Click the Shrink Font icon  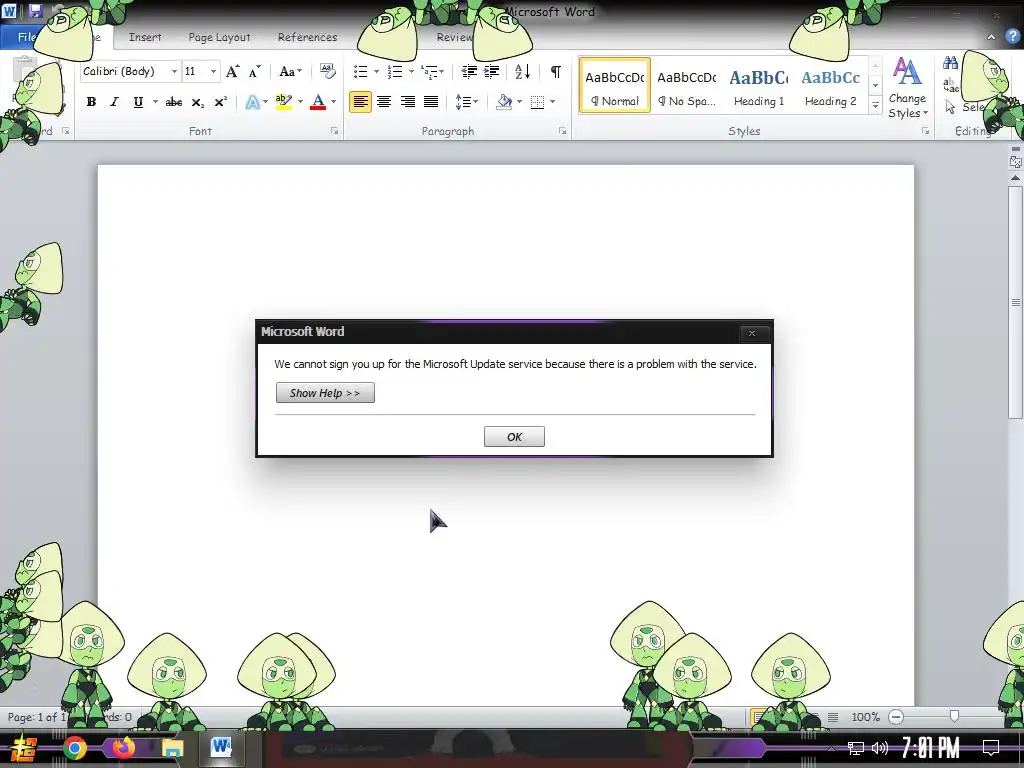coord(255,71)
